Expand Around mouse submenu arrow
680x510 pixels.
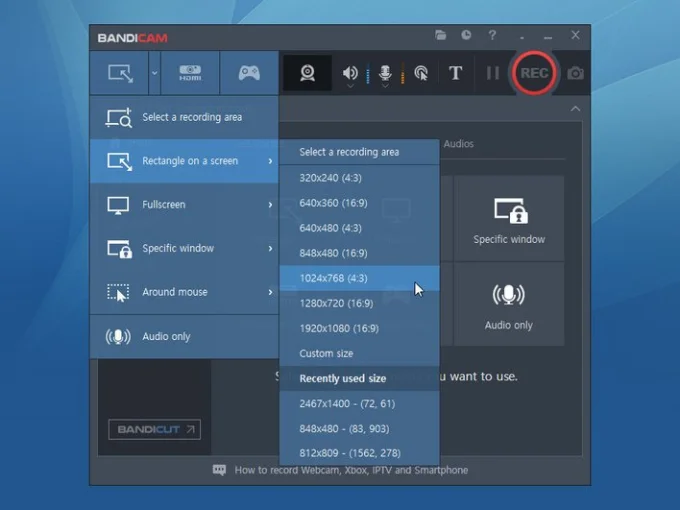point(270,292)
